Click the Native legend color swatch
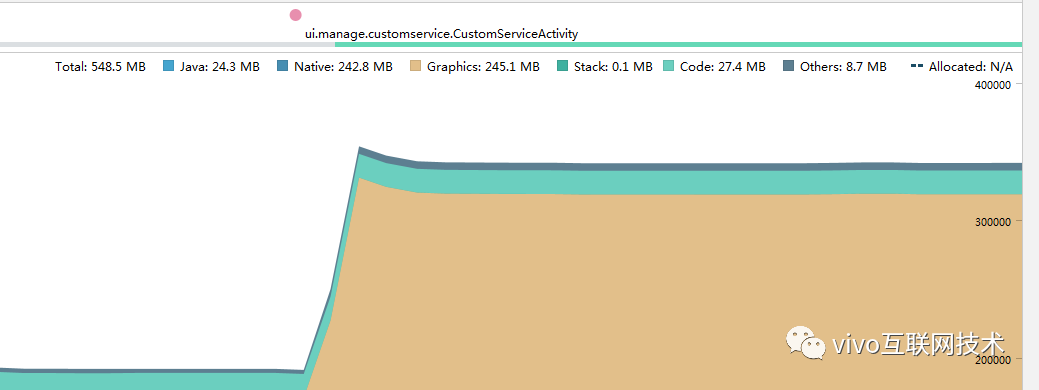The width and height of the screenshot is (1039, 390). click(283, 66)
